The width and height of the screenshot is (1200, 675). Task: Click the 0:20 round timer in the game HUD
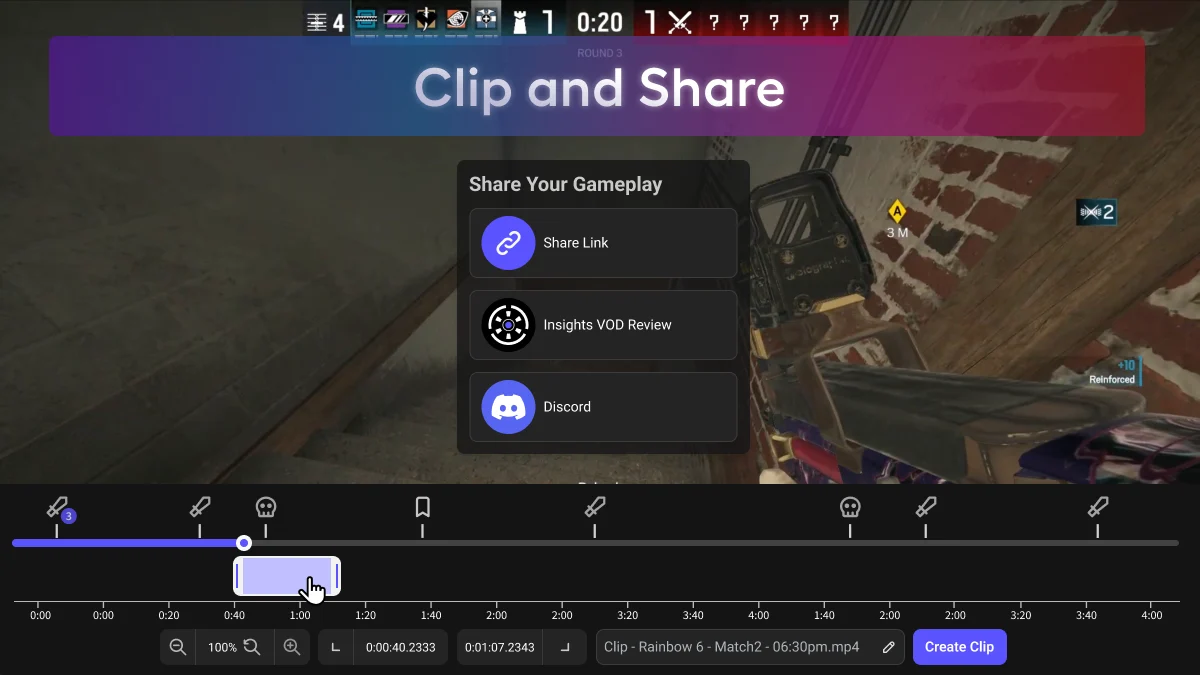click(x=600, y=22)
